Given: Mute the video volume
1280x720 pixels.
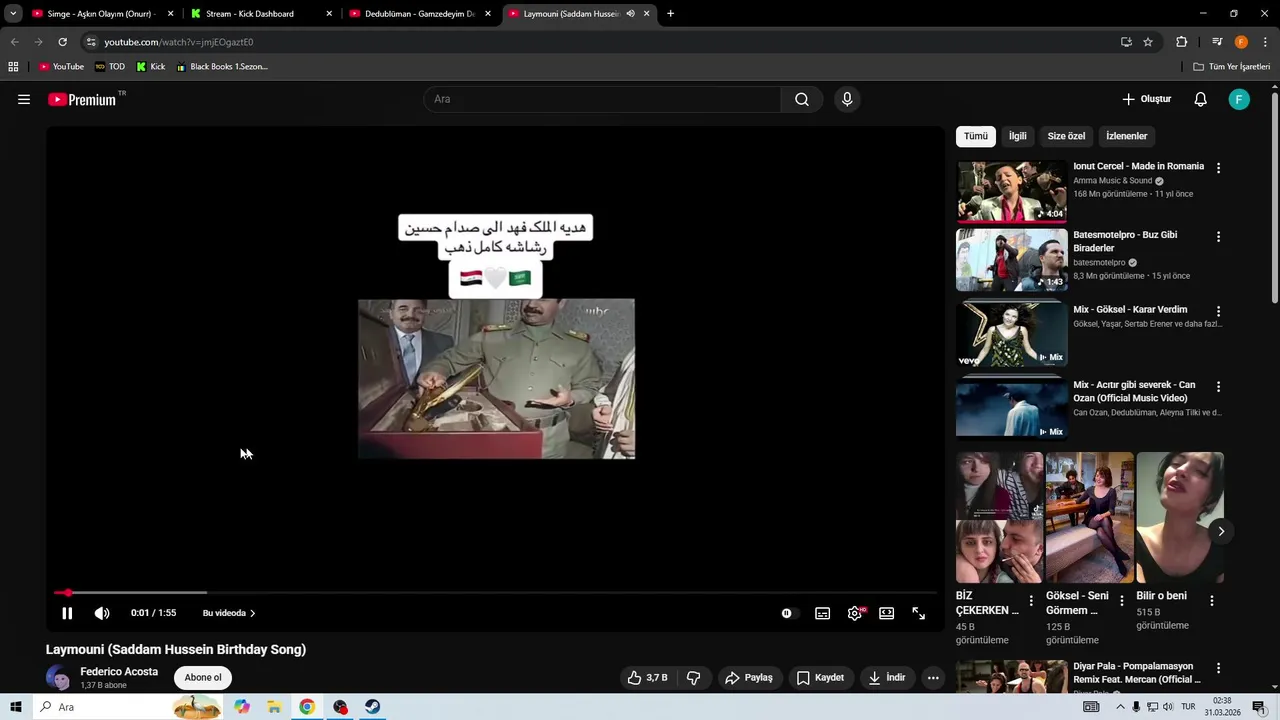Looking at the screenshot, I should pyautogui.click(x=102, y=613).
